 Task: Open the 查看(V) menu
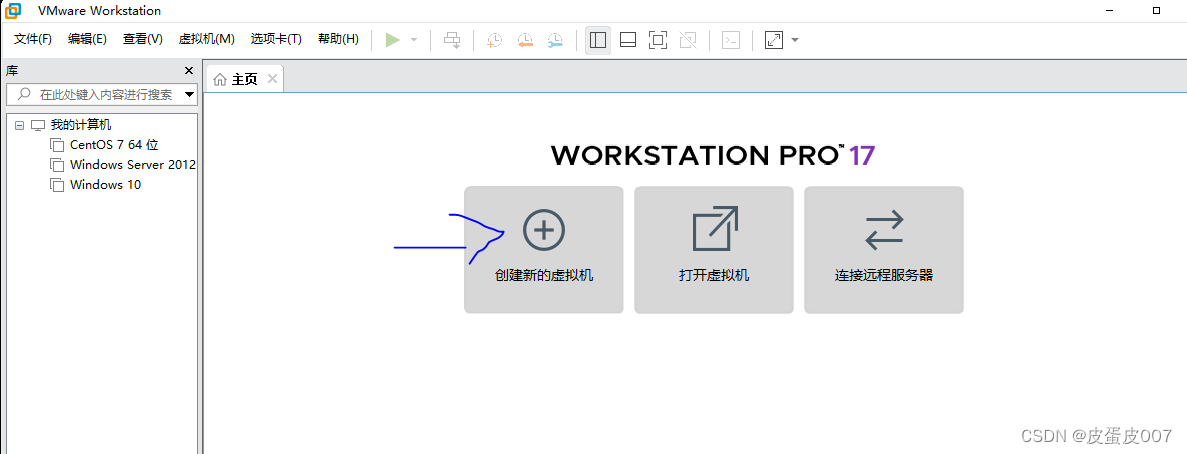(143, 39)
